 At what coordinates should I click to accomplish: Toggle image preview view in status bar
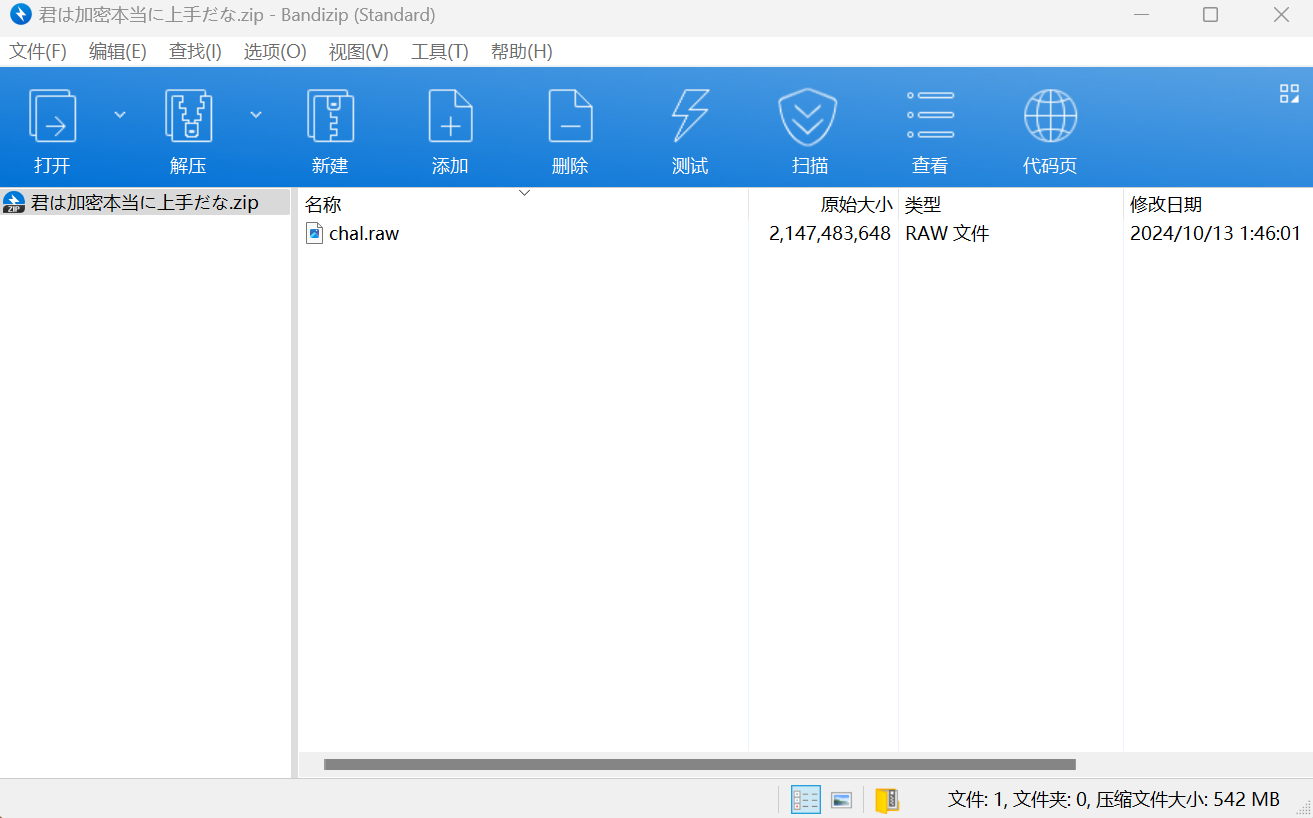[841, 799]
